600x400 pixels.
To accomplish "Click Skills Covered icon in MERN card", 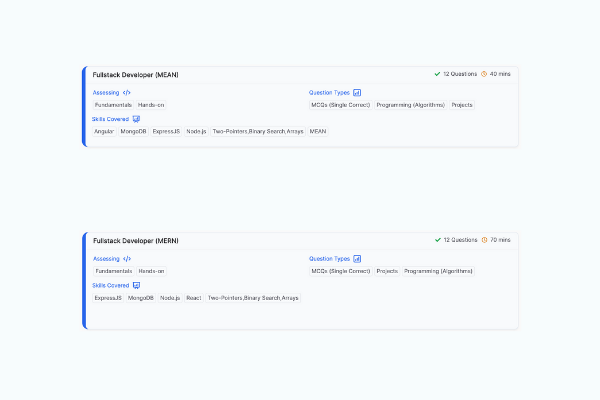I will (137, 285).
